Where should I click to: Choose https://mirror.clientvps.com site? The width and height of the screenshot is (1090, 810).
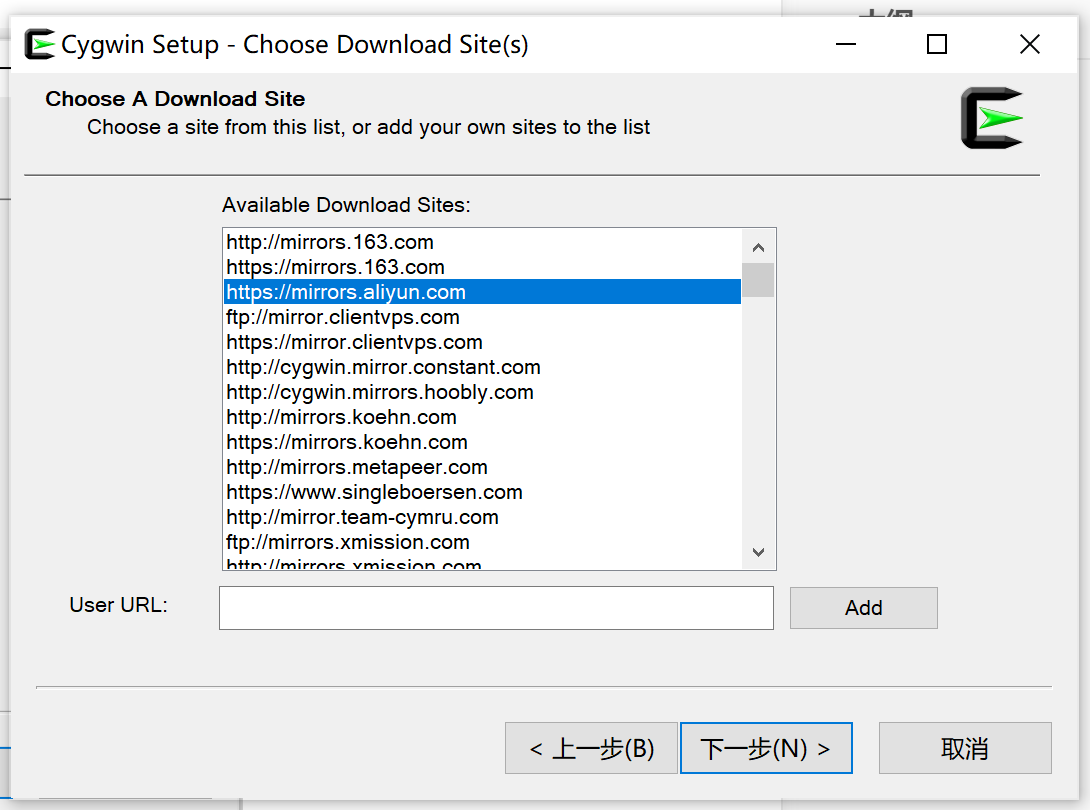coord(482,342)
